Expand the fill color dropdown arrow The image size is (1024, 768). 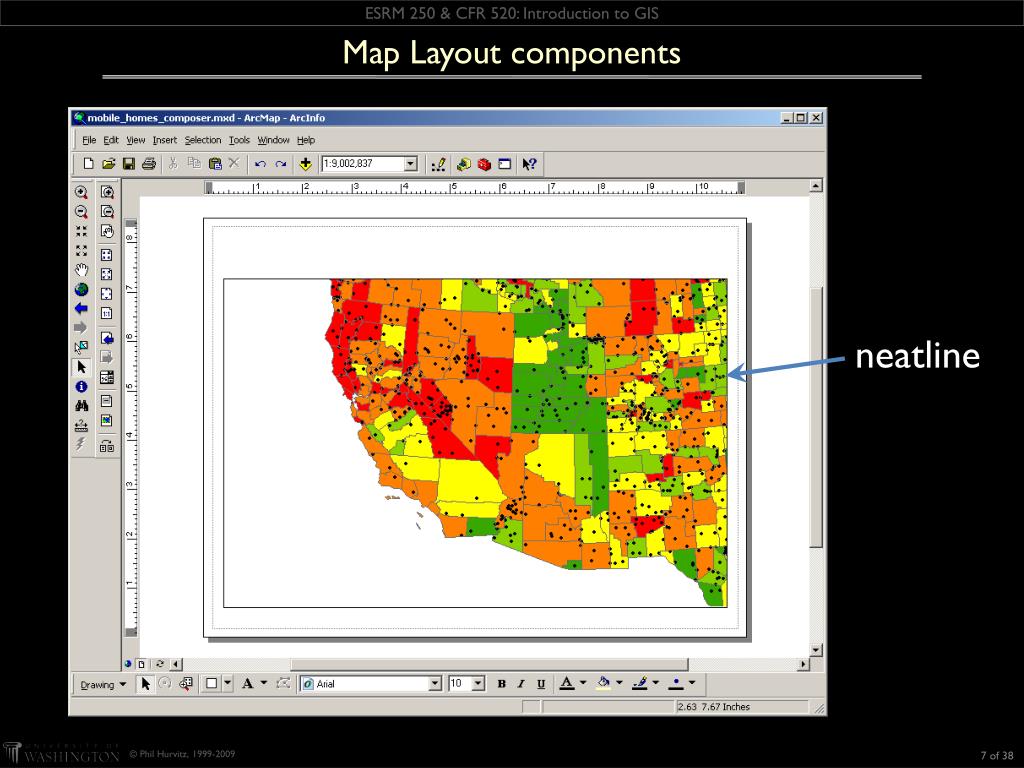pos(619,683)
